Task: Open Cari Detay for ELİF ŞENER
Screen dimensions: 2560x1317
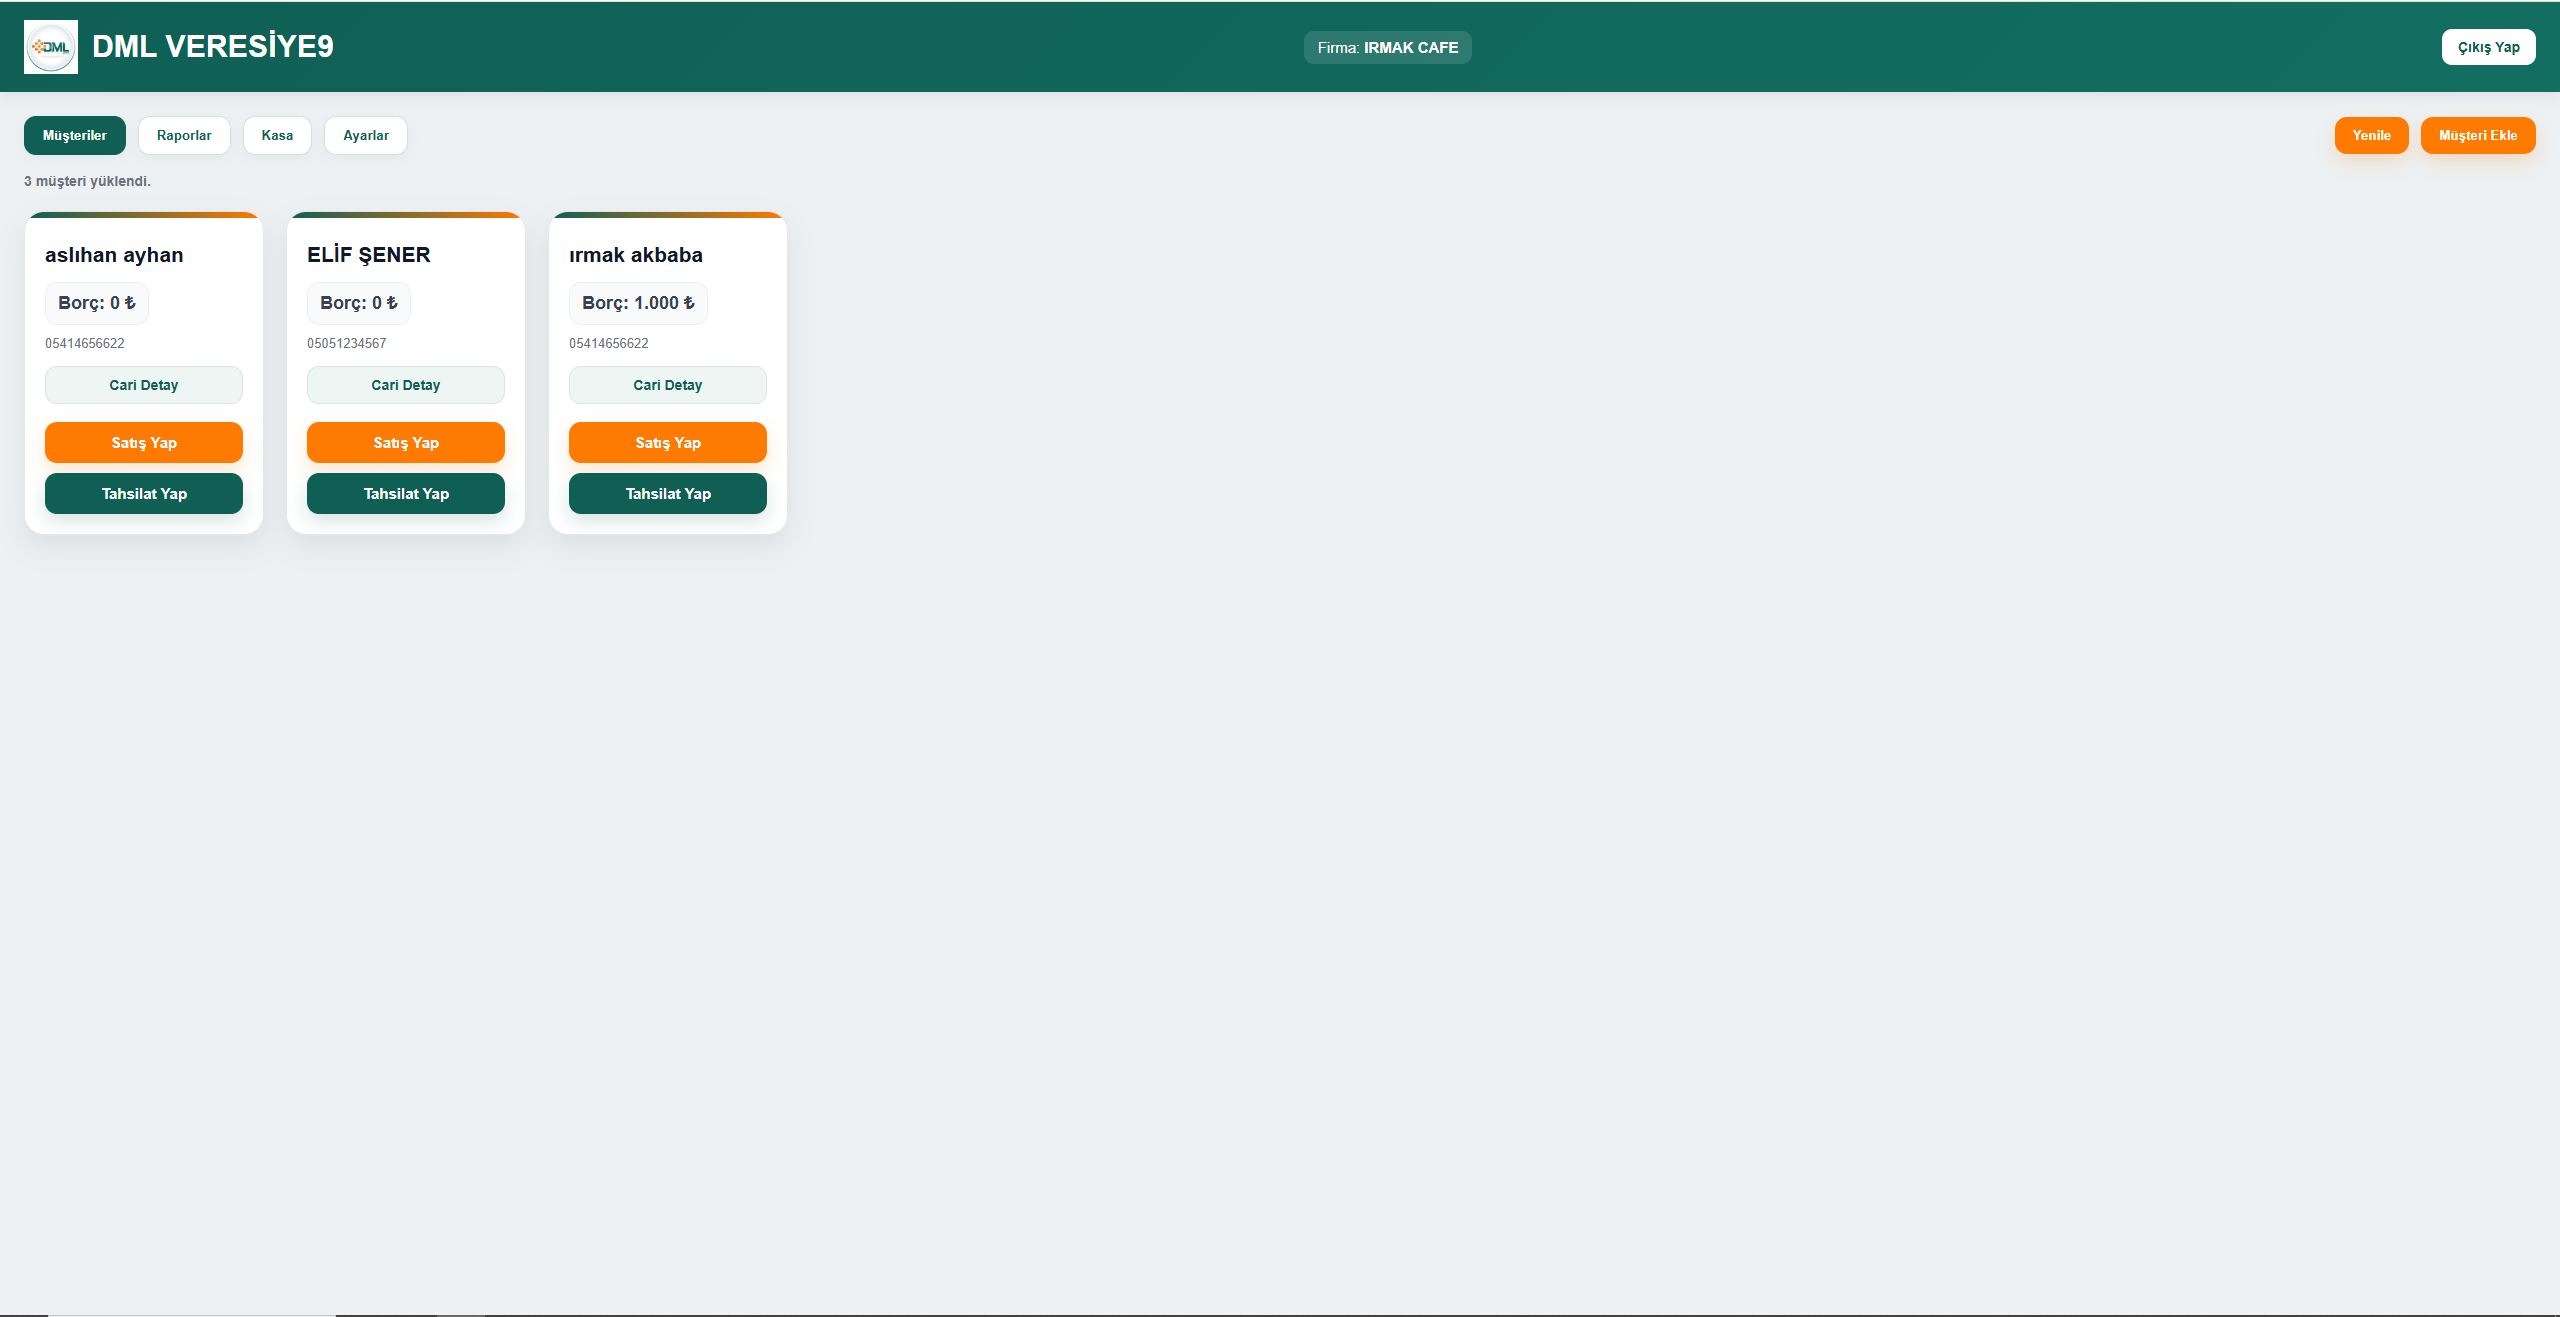Action: [406, 385]
